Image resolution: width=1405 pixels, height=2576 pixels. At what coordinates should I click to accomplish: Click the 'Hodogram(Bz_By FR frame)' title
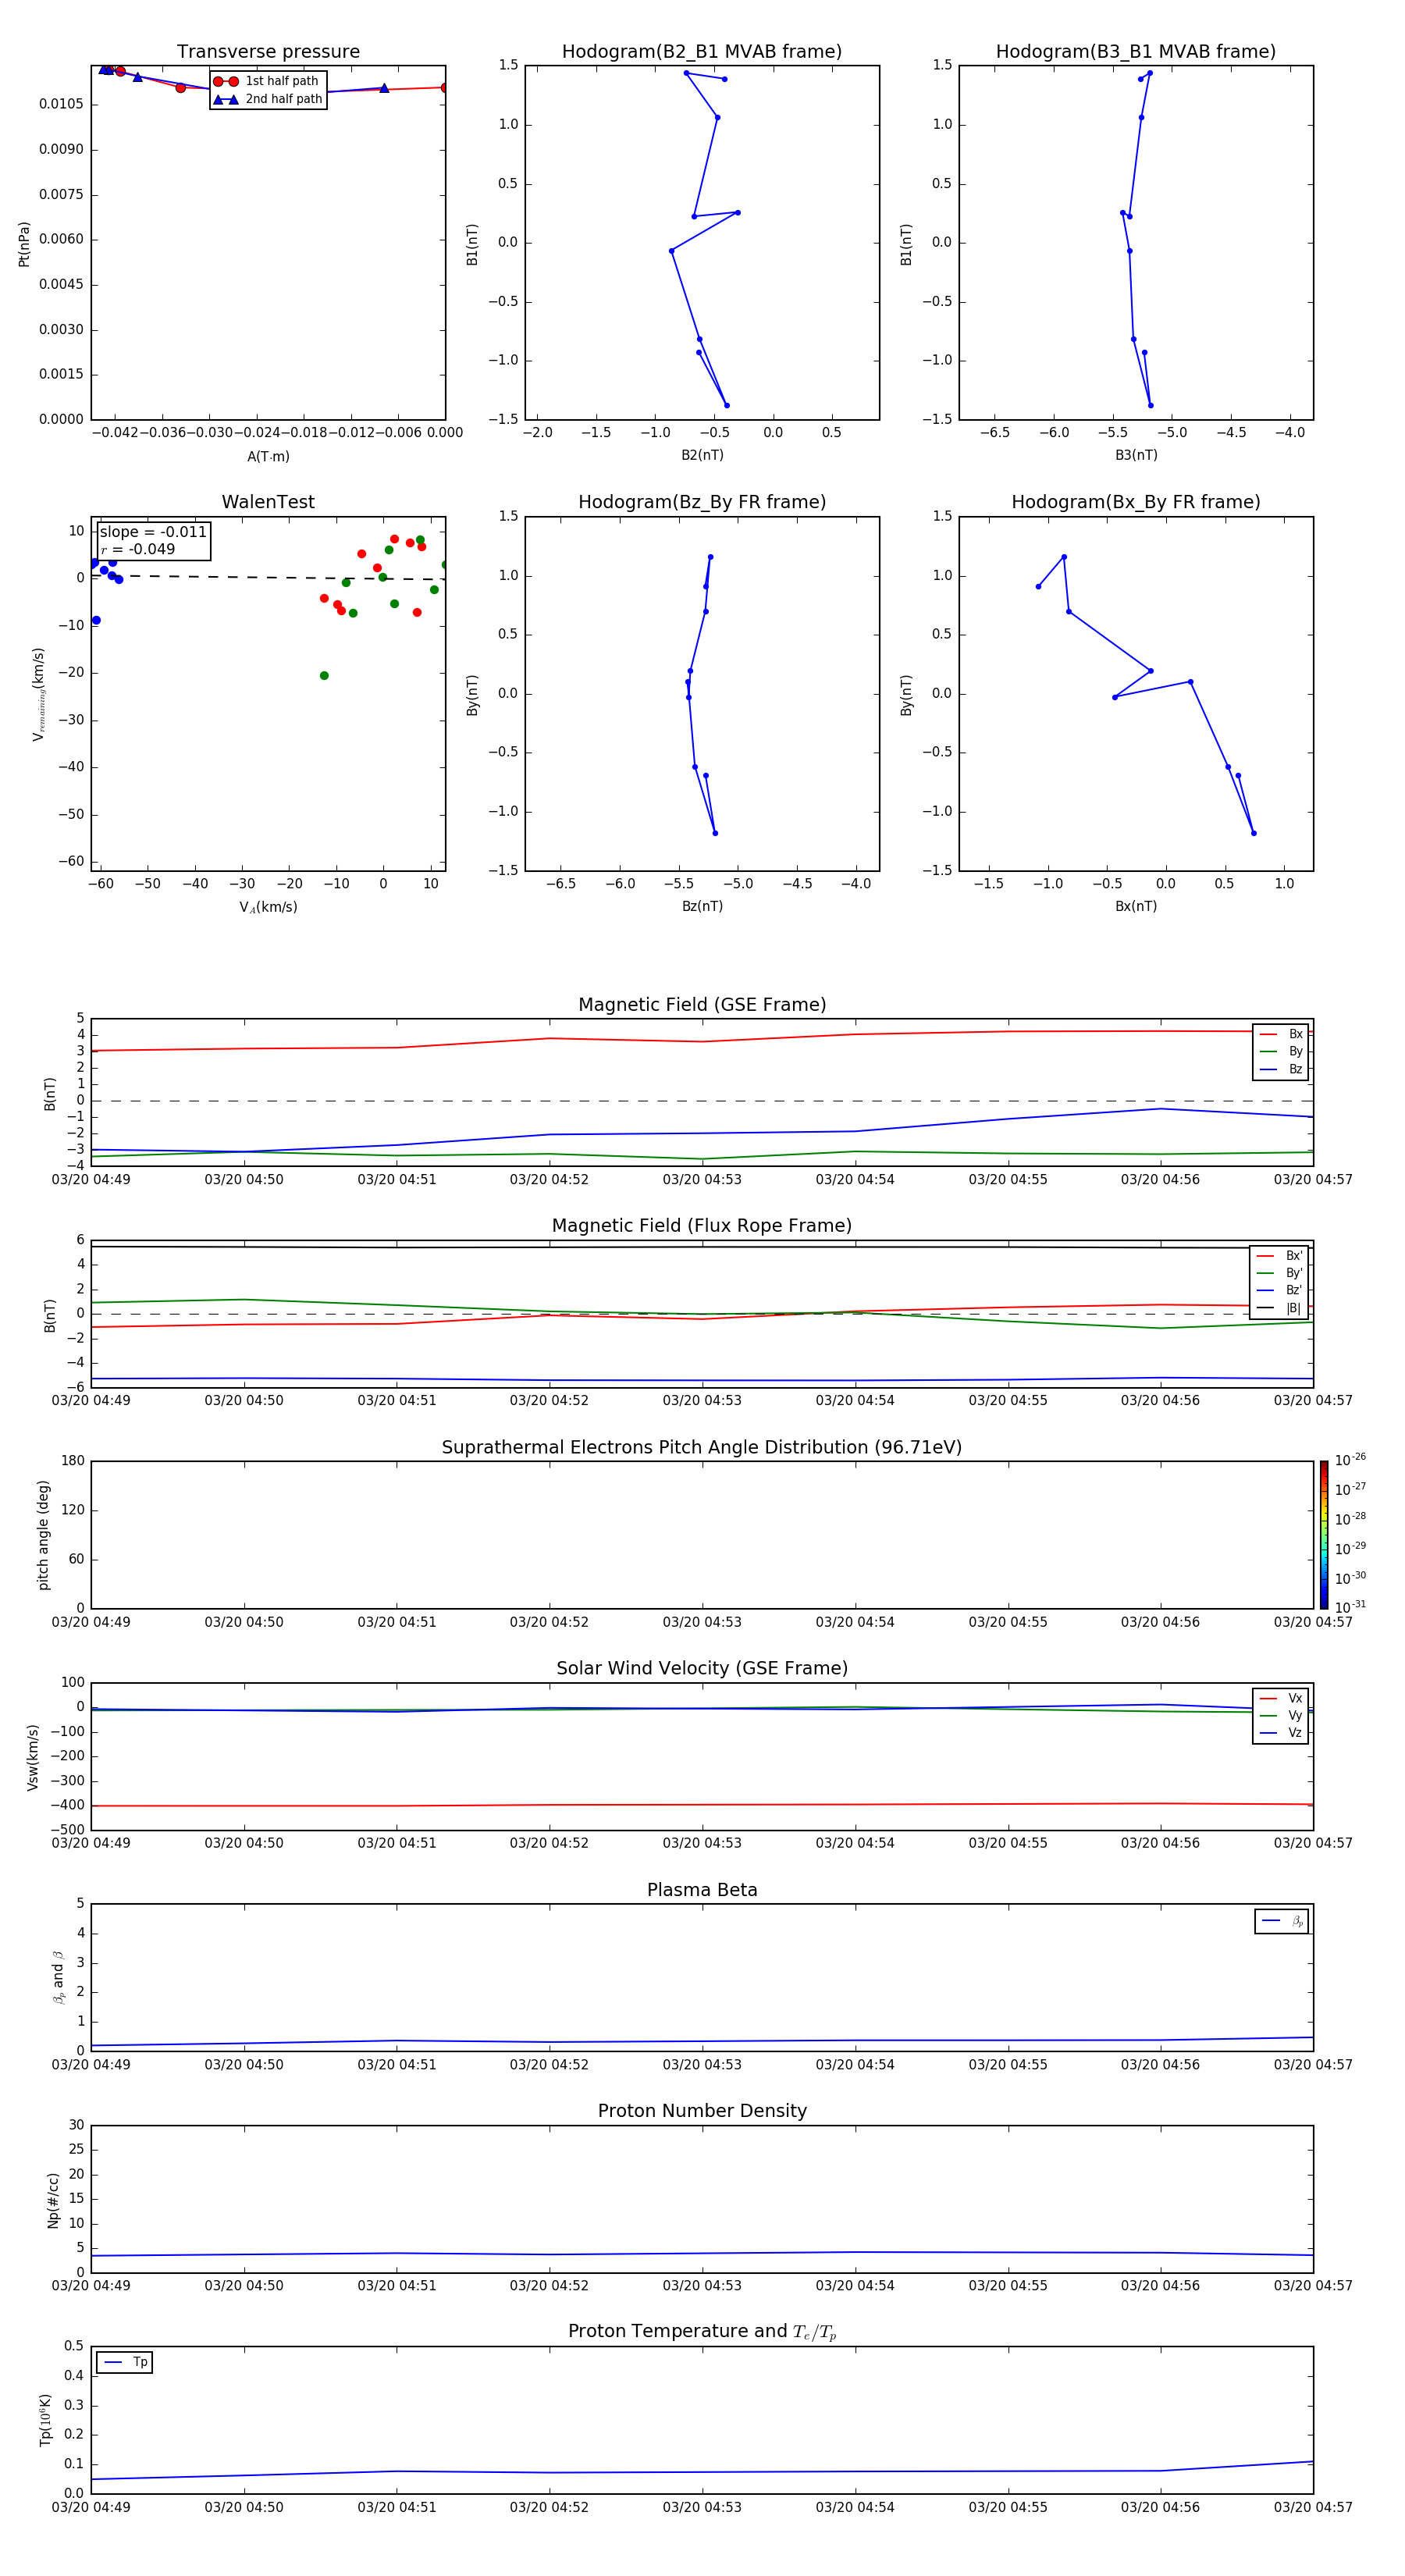pos(702,502)
